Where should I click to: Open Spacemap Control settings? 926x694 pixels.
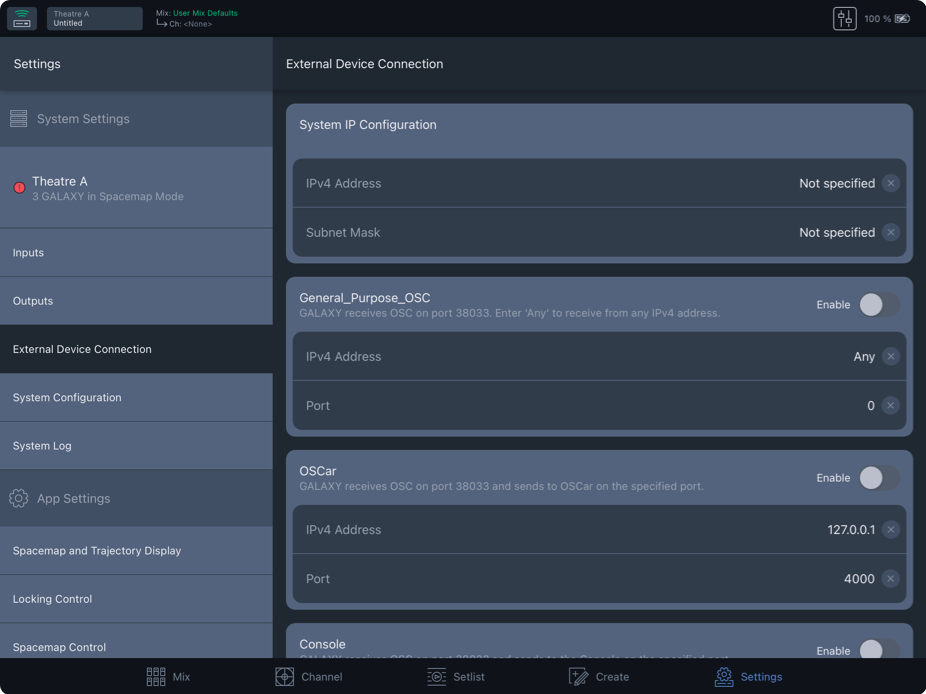tap(136, 643)
